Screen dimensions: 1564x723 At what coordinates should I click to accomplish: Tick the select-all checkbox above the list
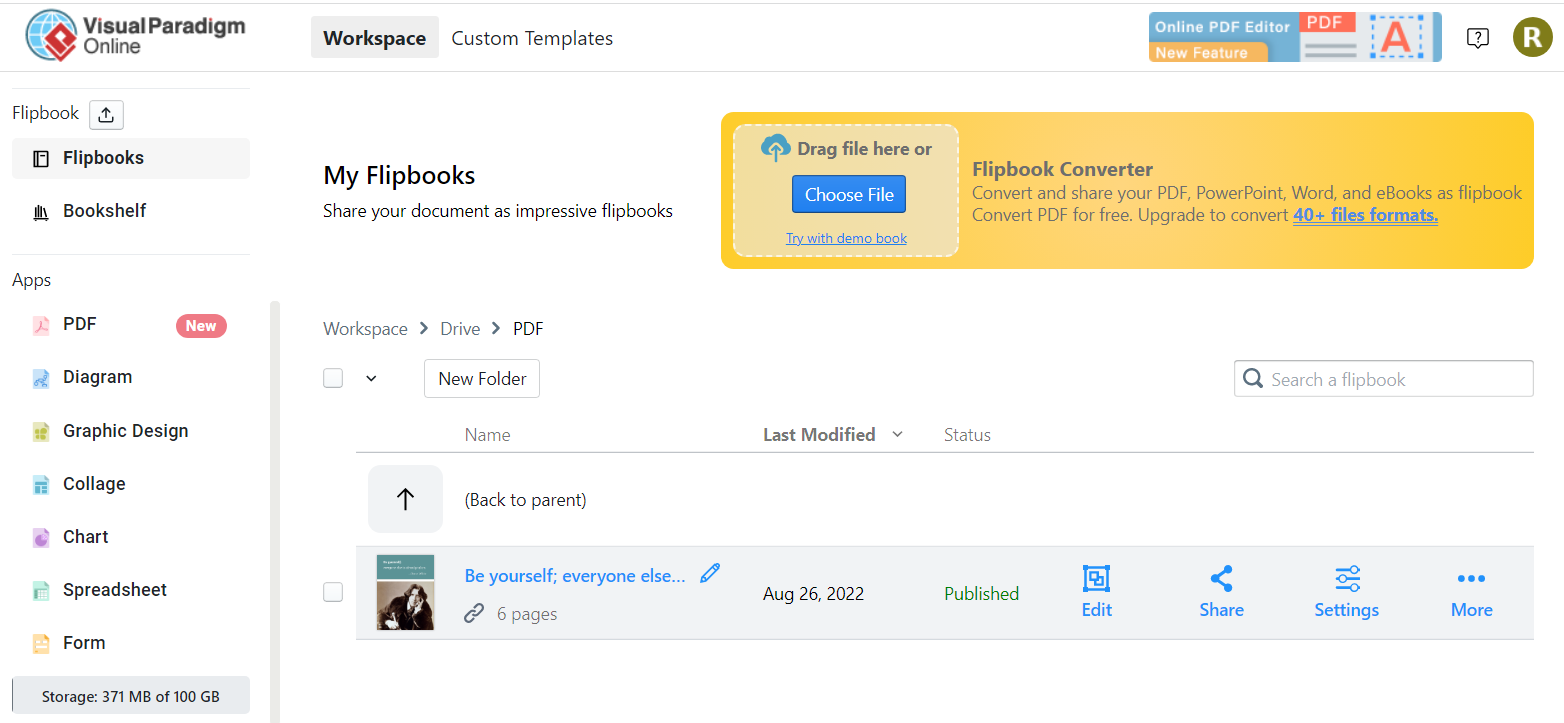[333, 378]
